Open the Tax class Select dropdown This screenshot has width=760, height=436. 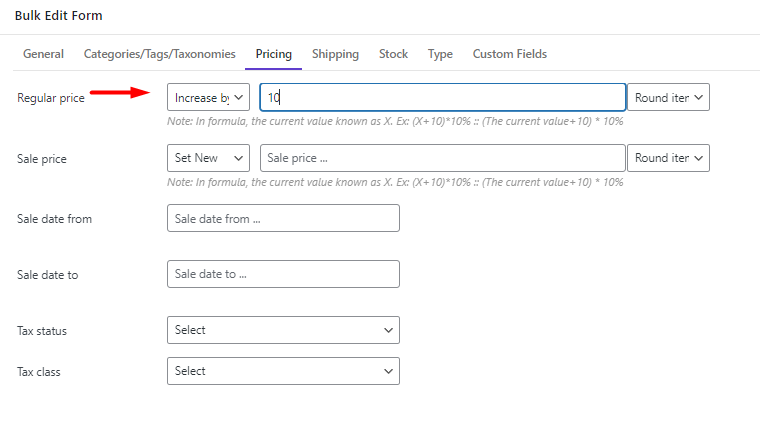(x=284, y=371)
